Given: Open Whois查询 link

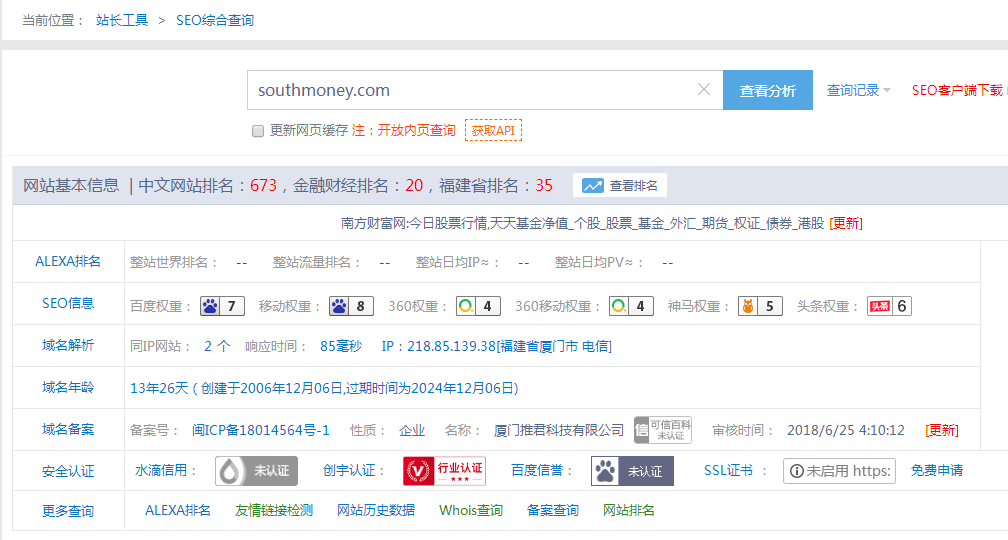Looking at the screenshot, I should 471,510.
